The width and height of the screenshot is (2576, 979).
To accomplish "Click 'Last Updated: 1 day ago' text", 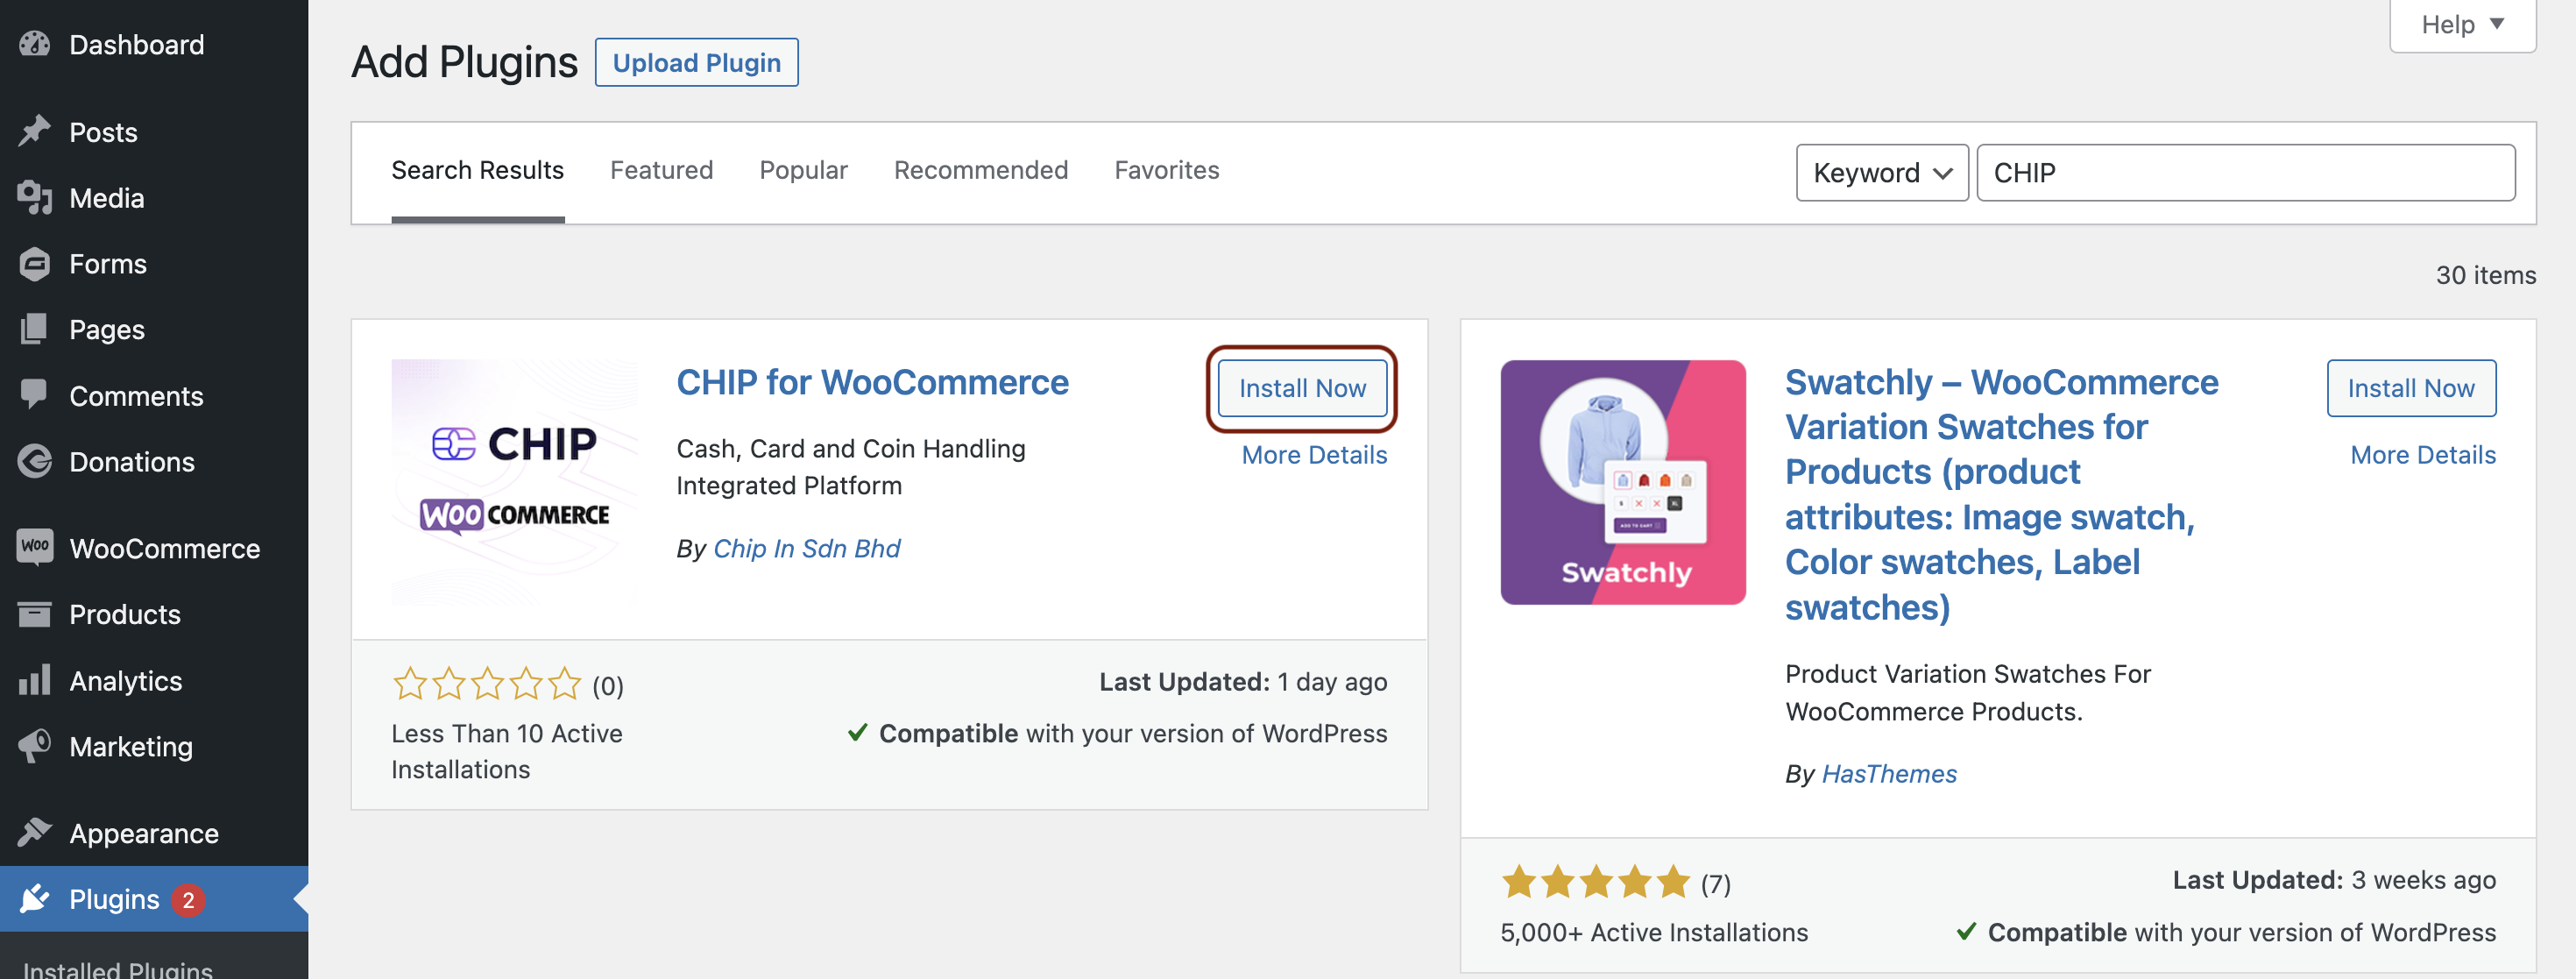I will (x=1243, y=682).
